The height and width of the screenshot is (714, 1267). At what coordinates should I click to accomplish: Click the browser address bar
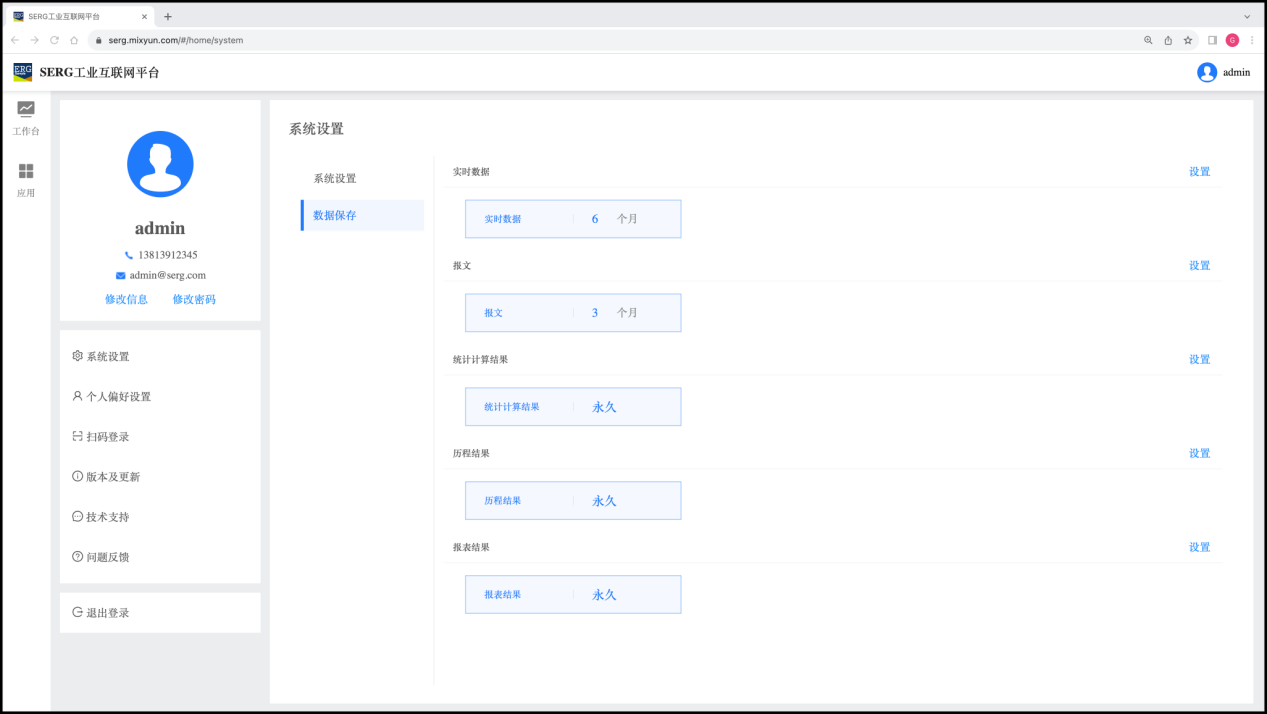click(600, 40)
